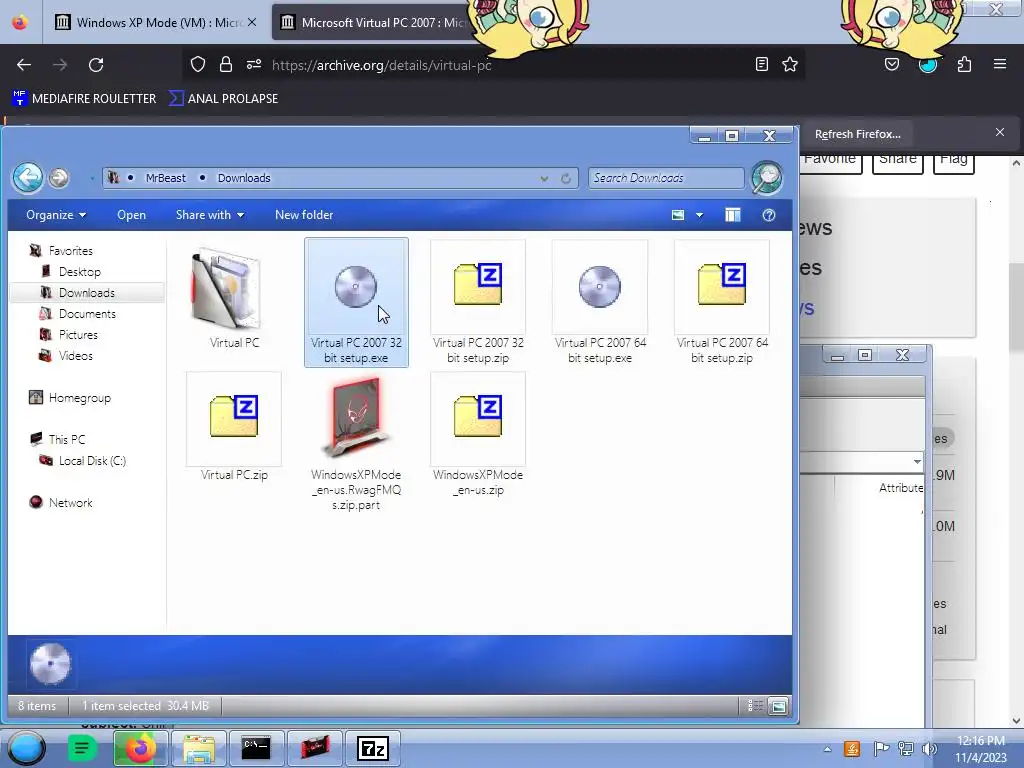Open the Share with menu
Image resolution: width=1024 pixels, height=768 pixels.
210,215
